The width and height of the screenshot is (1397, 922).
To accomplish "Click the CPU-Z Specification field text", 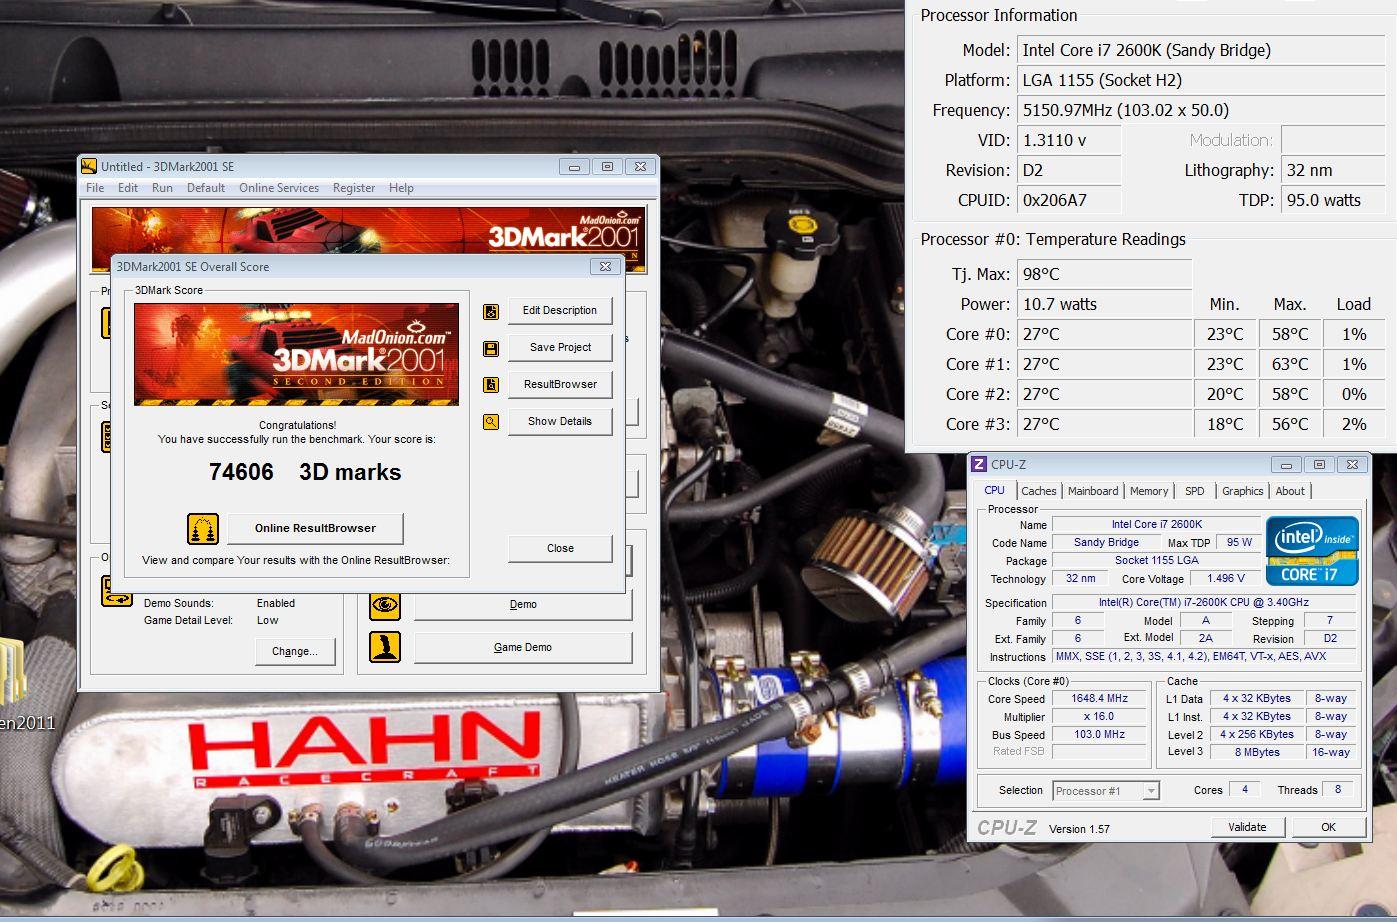I will click(x=1203, y=603).
